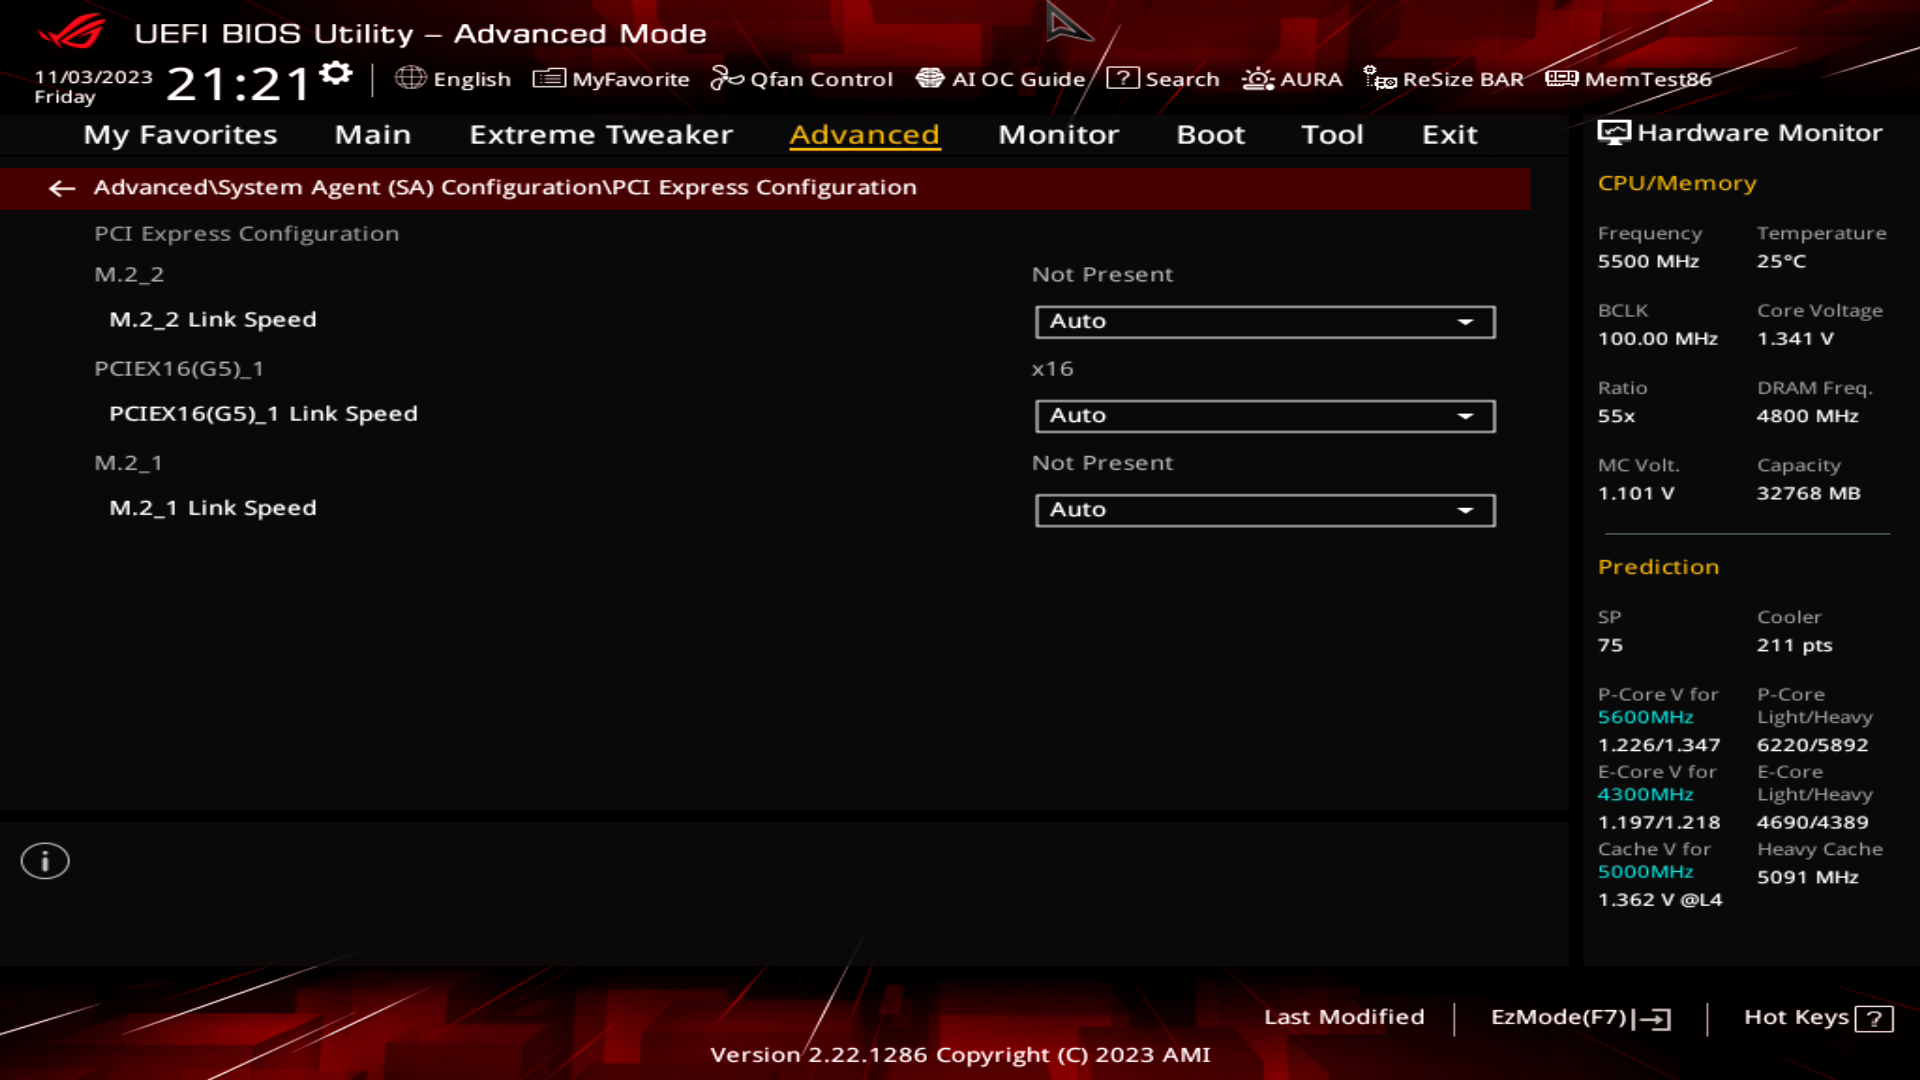Open the clock settings gear
Screen dimensions: 1920x1080
336,71
